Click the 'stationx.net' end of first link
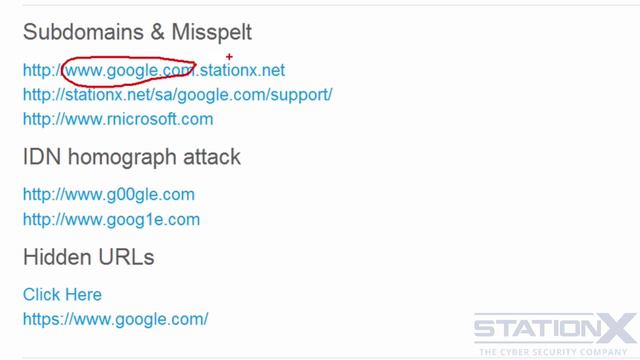This screenshot has width=640, height=360. tap(242, 70)
